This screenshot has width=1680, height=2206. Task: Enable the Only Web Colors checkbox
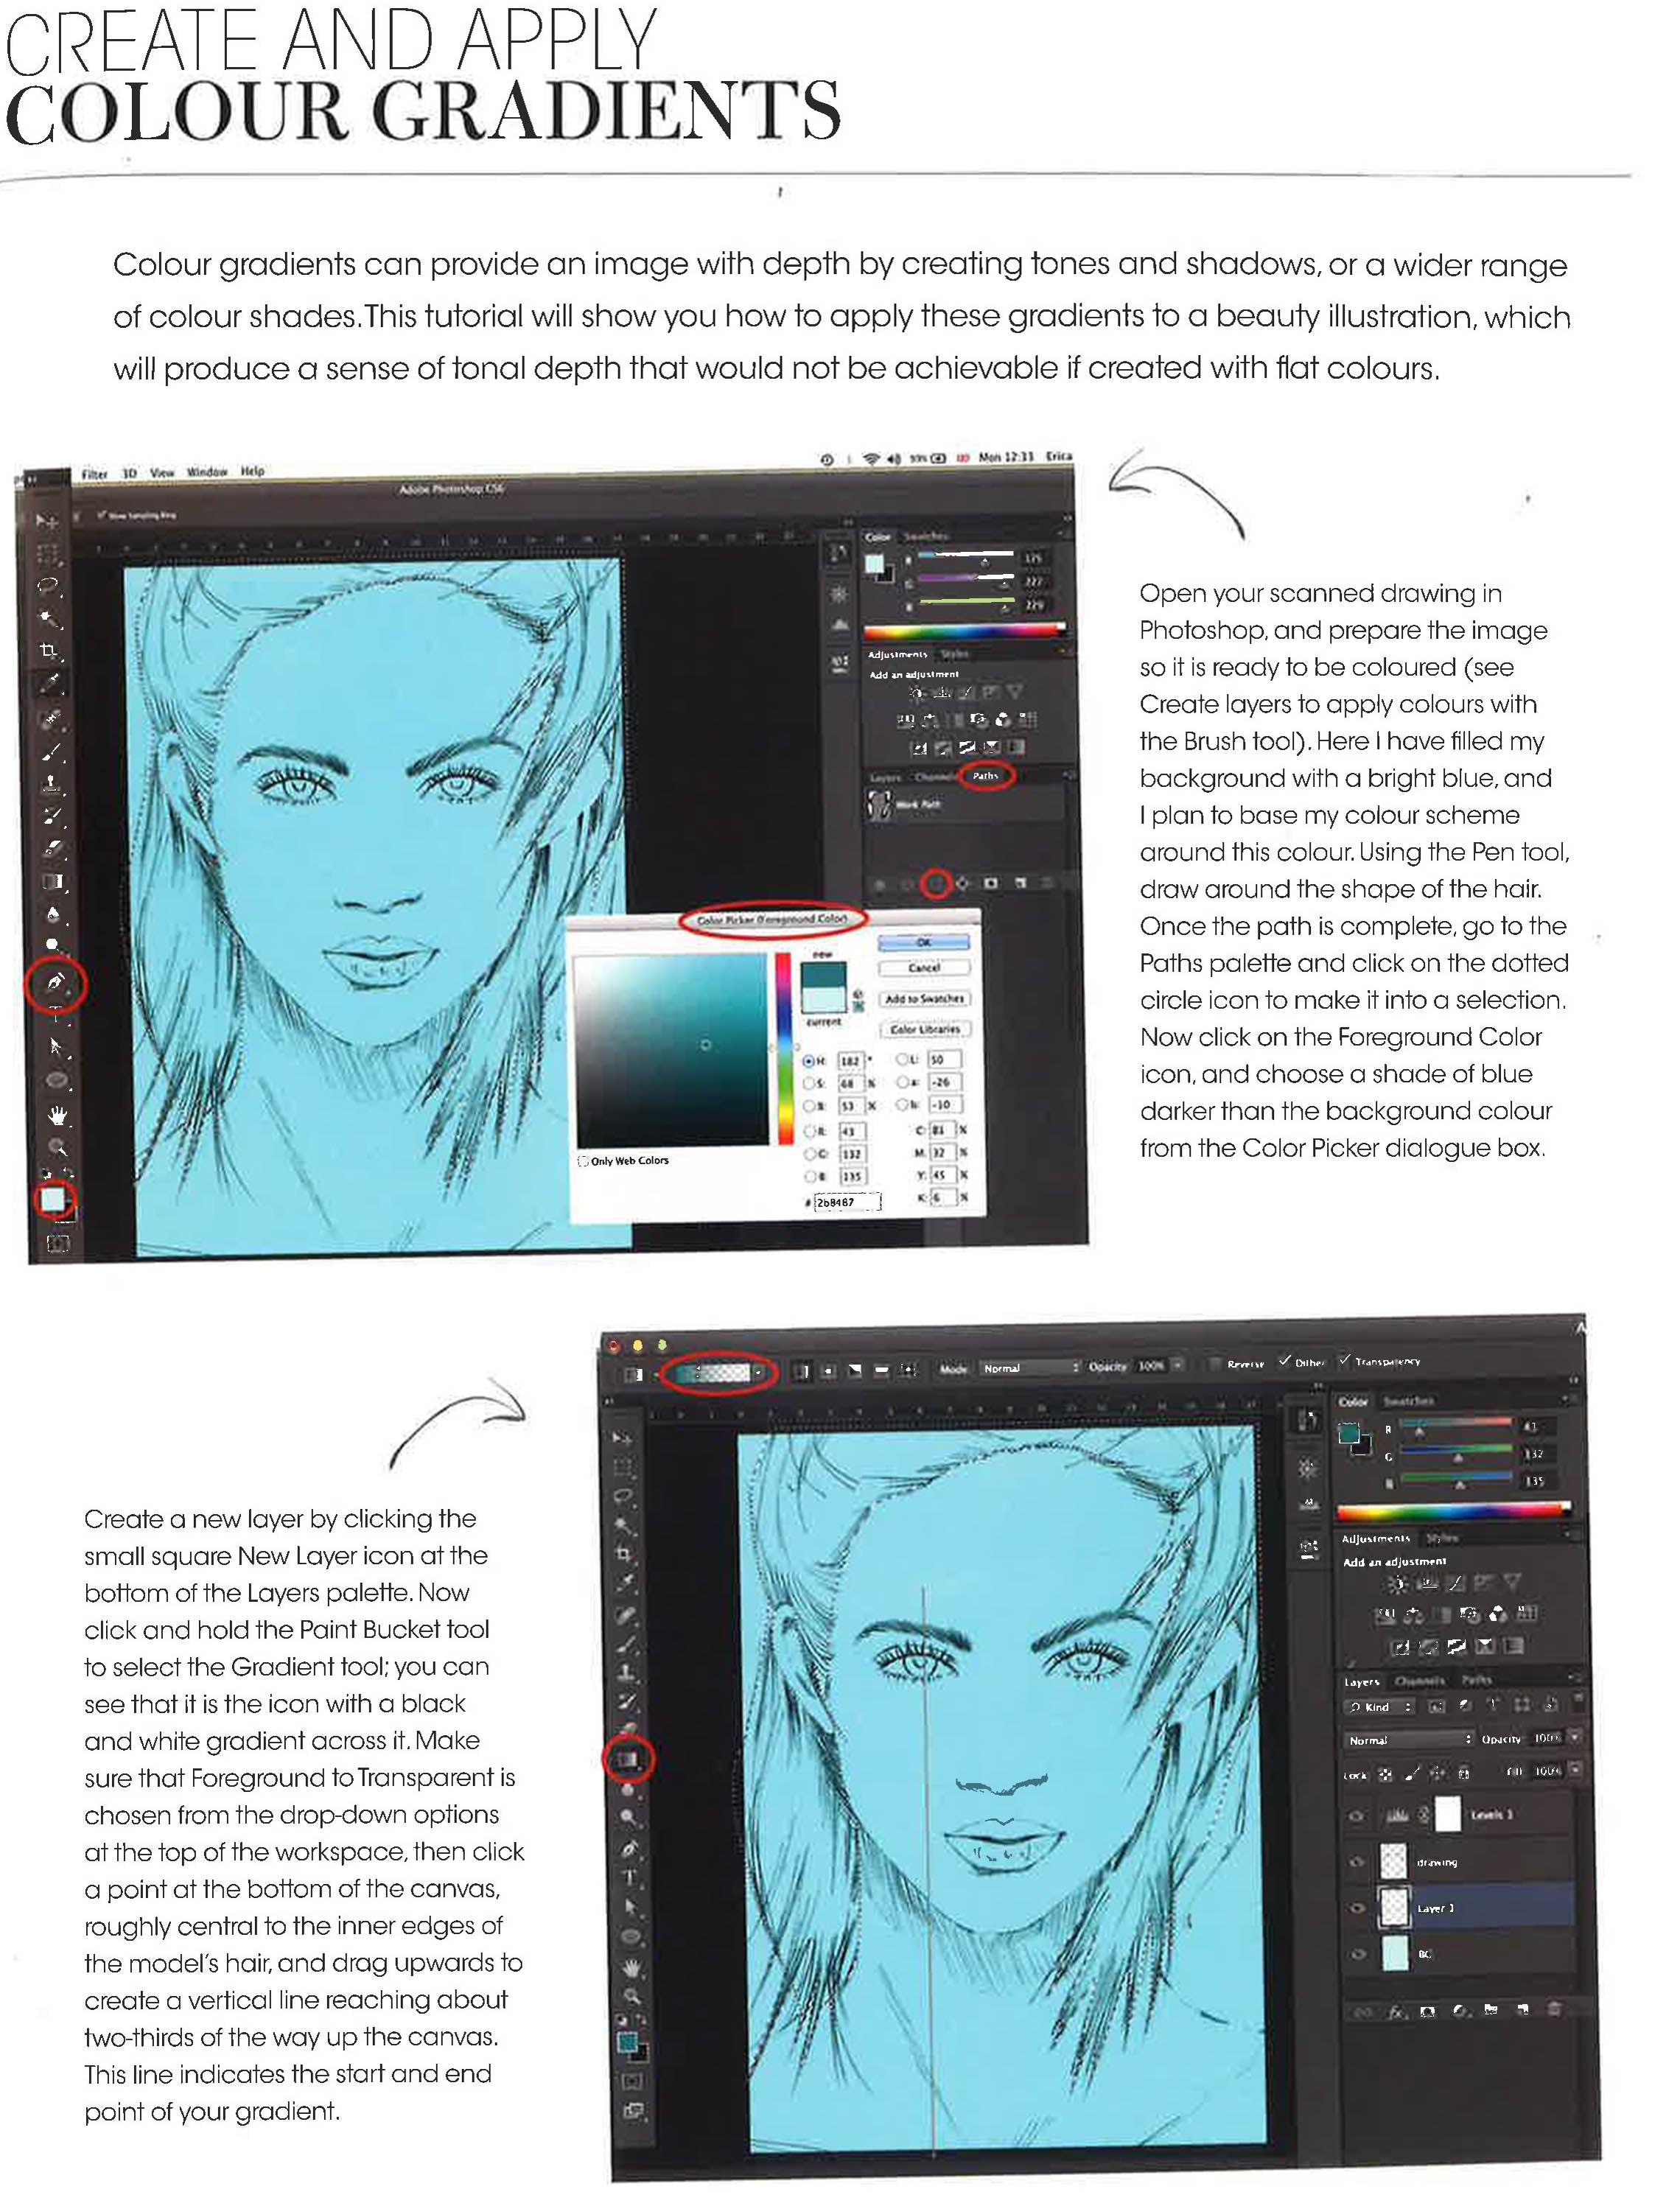[x=583, y=1161]
